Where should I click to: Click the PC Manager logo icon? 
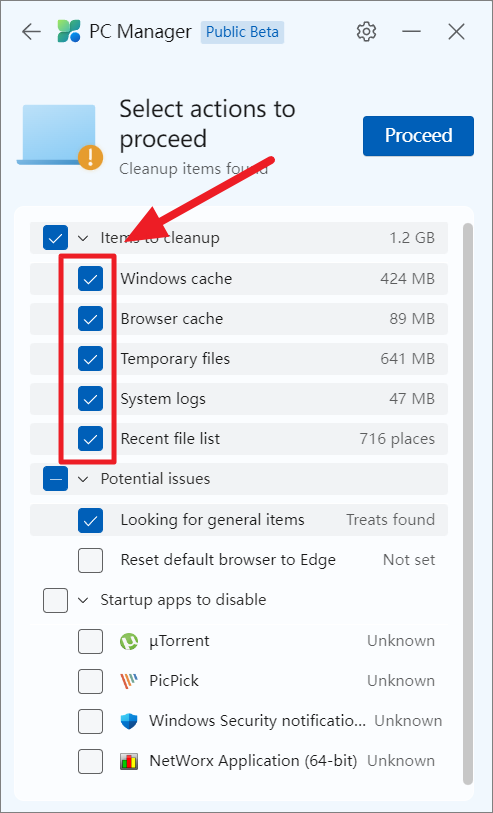pos(69,32)
